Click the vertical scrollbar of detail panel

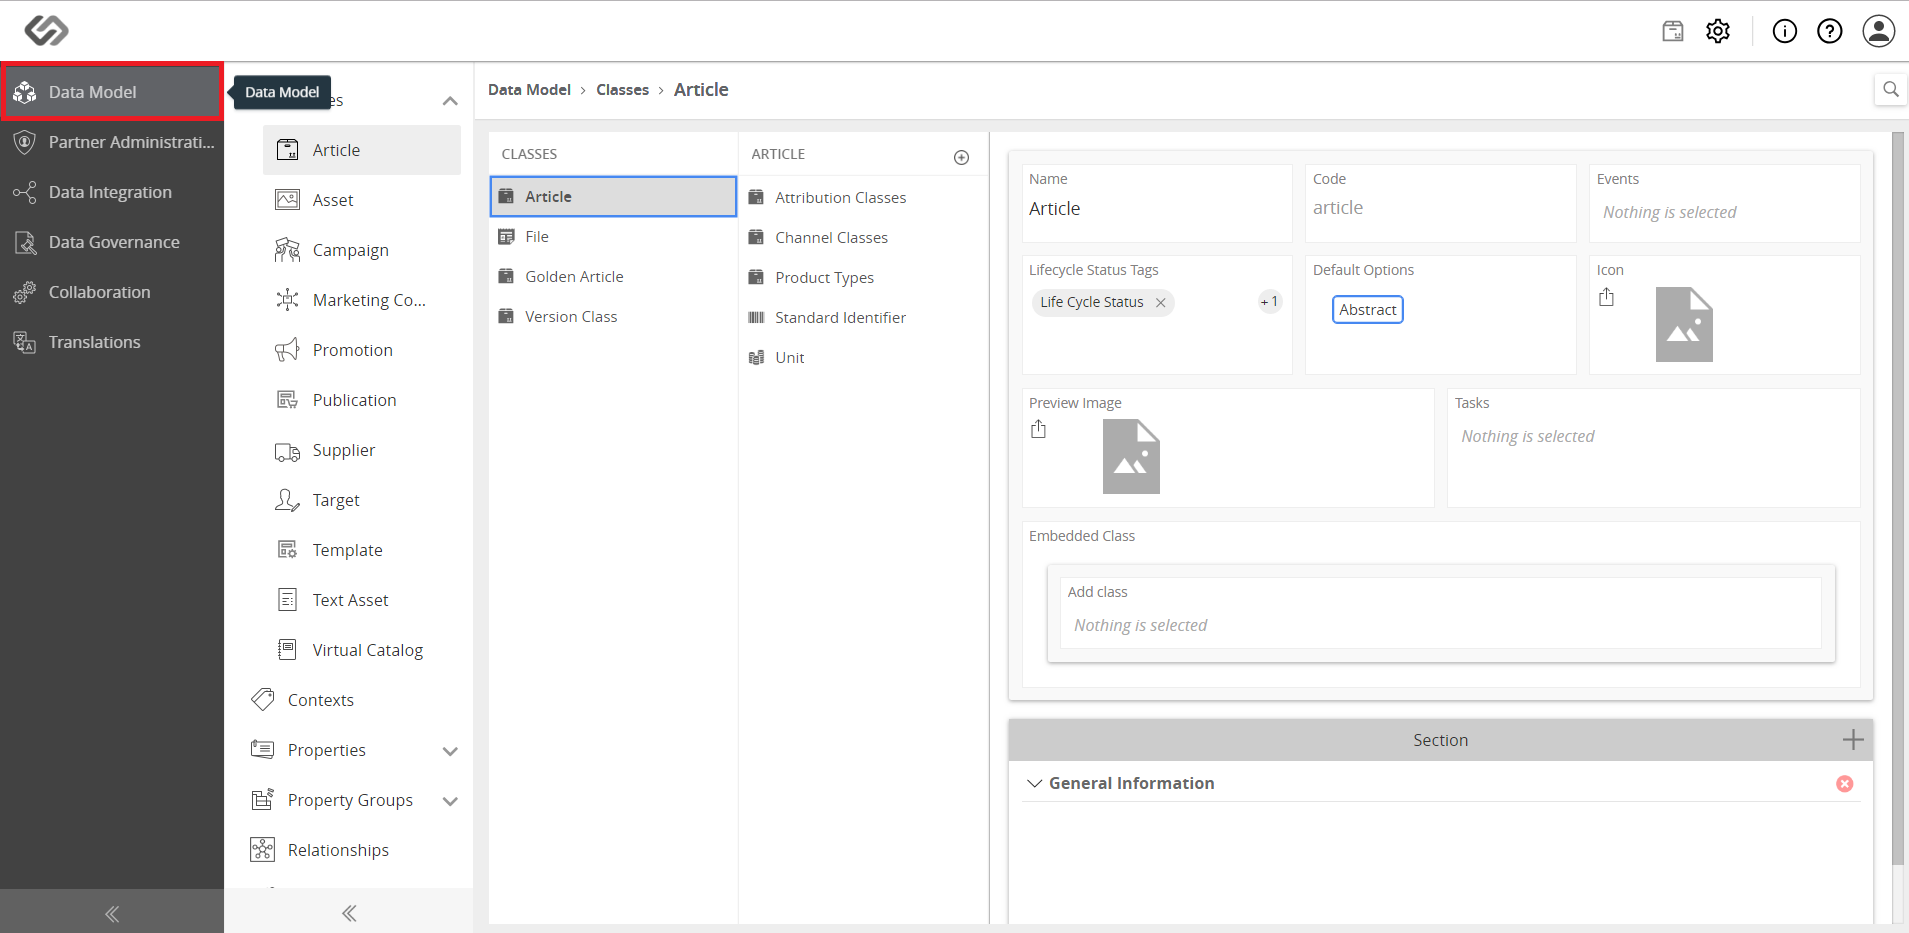[x=1898, y=498]
